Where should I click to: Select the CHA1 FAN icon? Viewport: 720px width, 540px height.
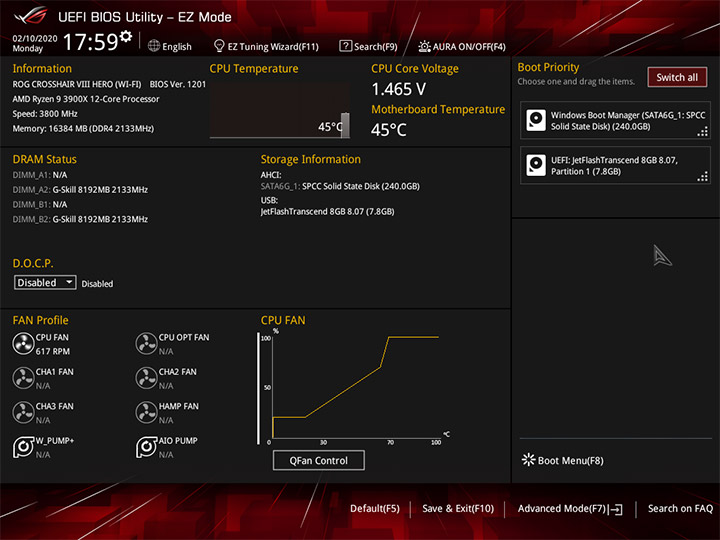23,378
